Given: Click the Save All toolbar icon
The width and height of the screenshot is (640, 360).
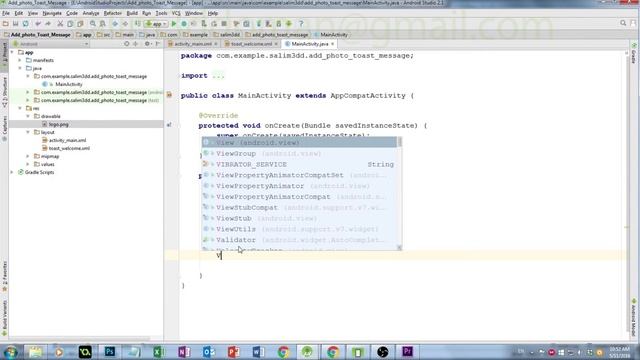Looking at the screenshot, I should [16, 24].
